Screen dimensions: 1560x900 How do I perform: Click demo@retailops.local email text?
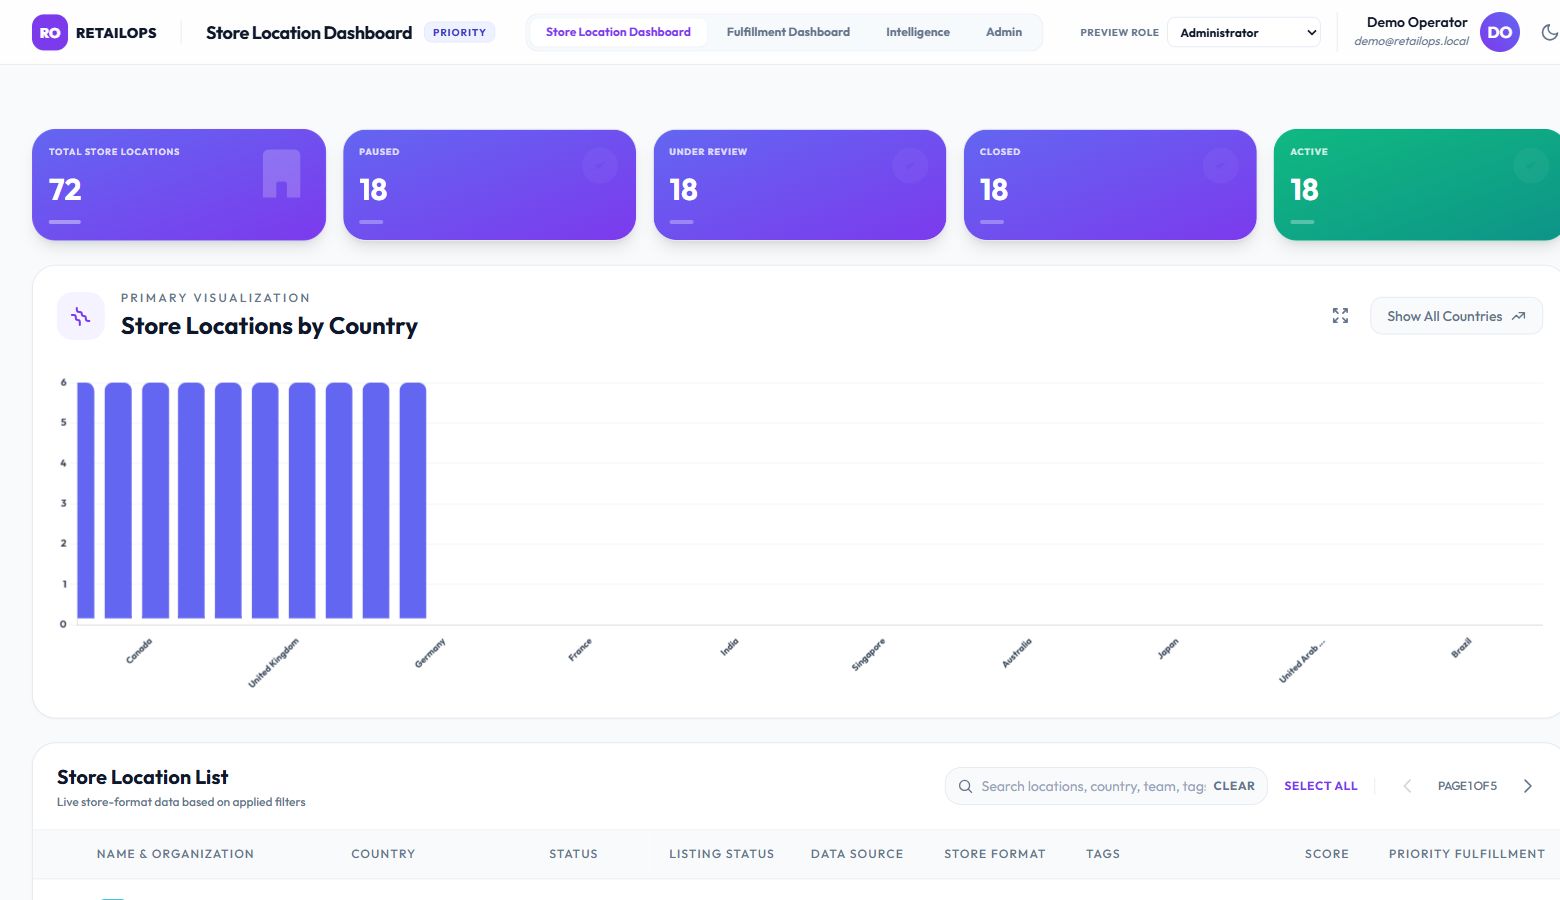(x=1411, y=42)
